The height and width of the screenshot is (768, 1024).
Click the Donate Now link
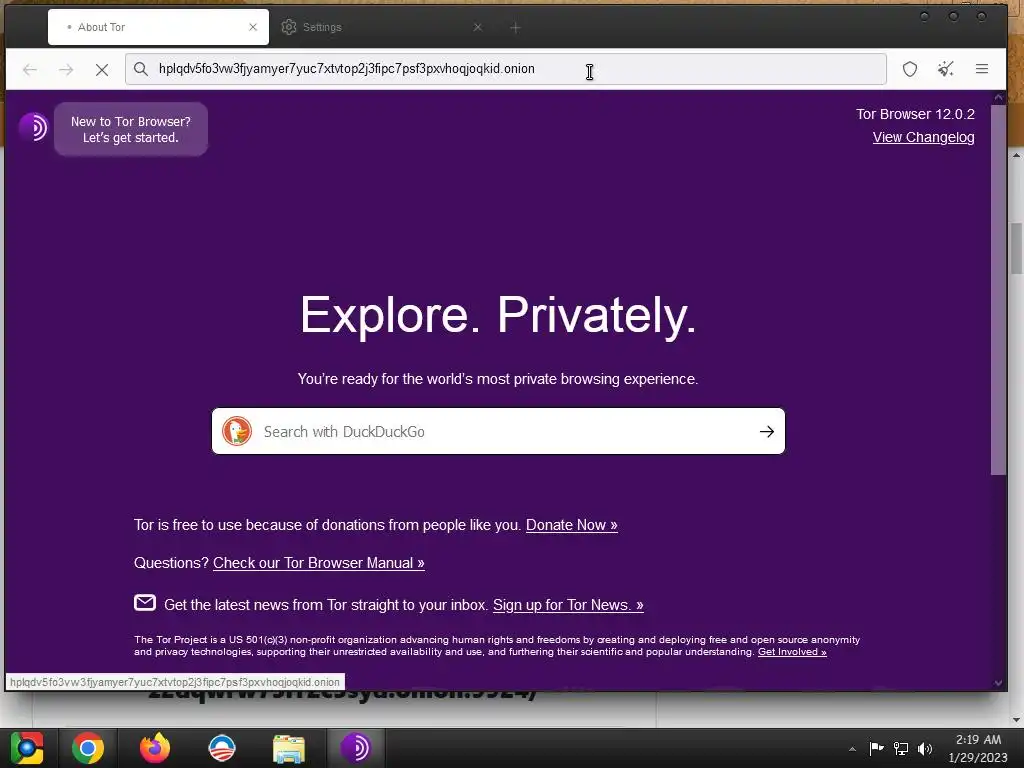click(x=571, y=525)
